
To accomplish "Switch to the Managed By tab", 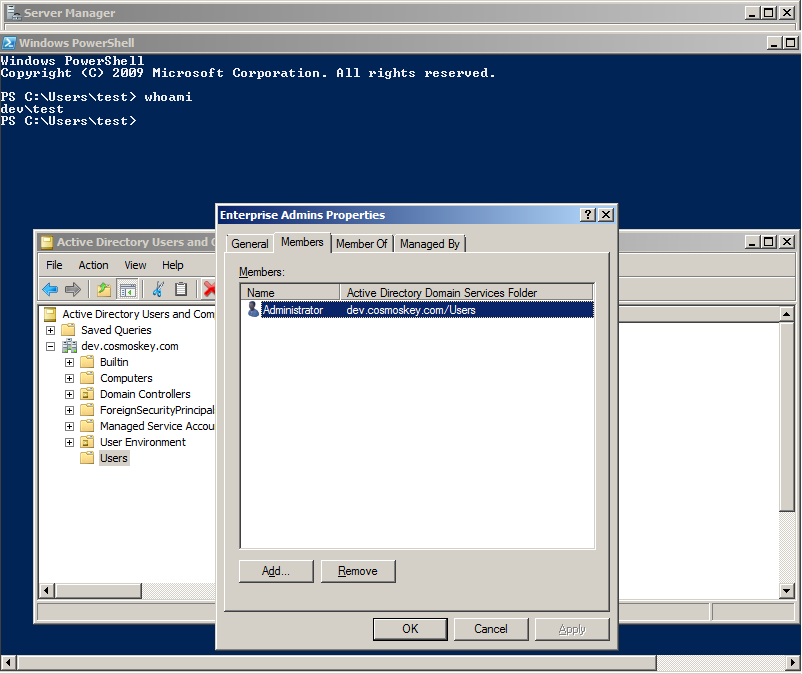I will point(430,243).
